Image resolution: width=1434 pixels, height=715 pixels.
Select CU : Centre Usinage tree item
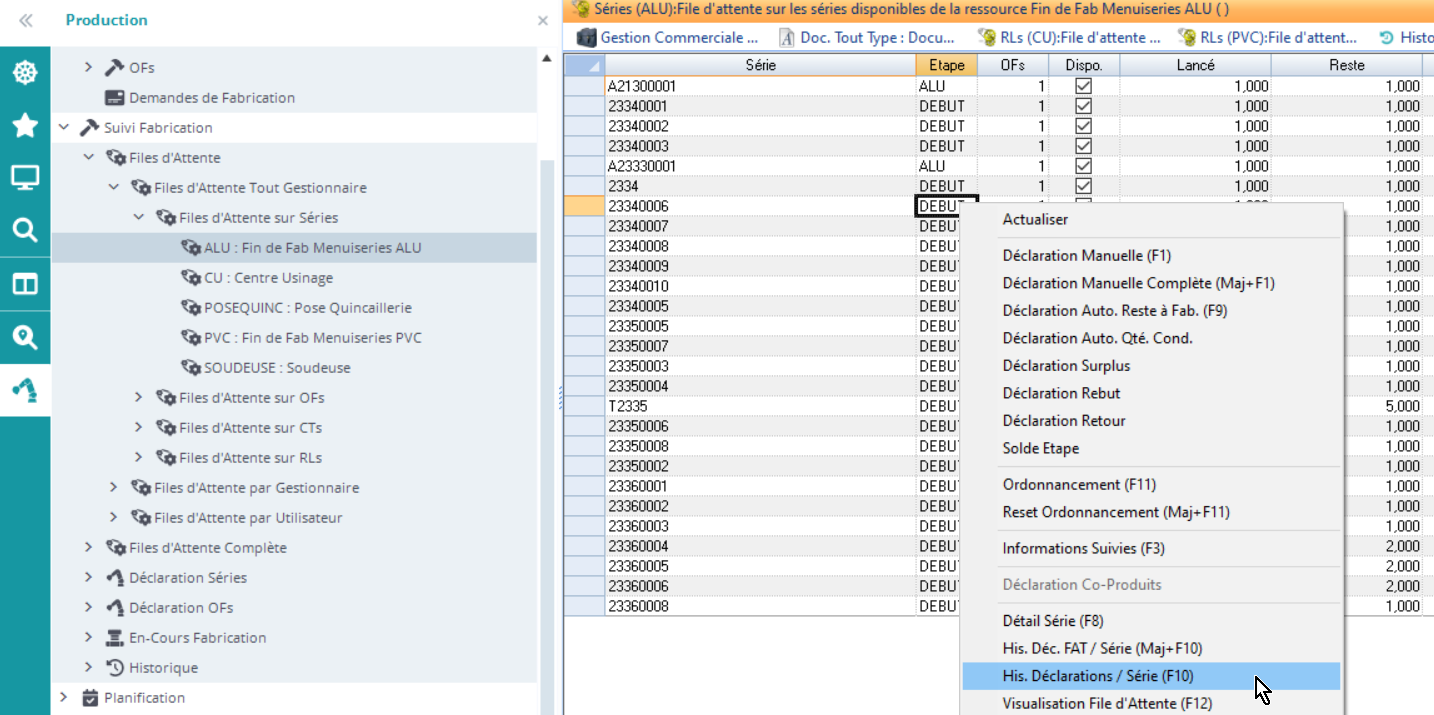(x=268, y=278)
